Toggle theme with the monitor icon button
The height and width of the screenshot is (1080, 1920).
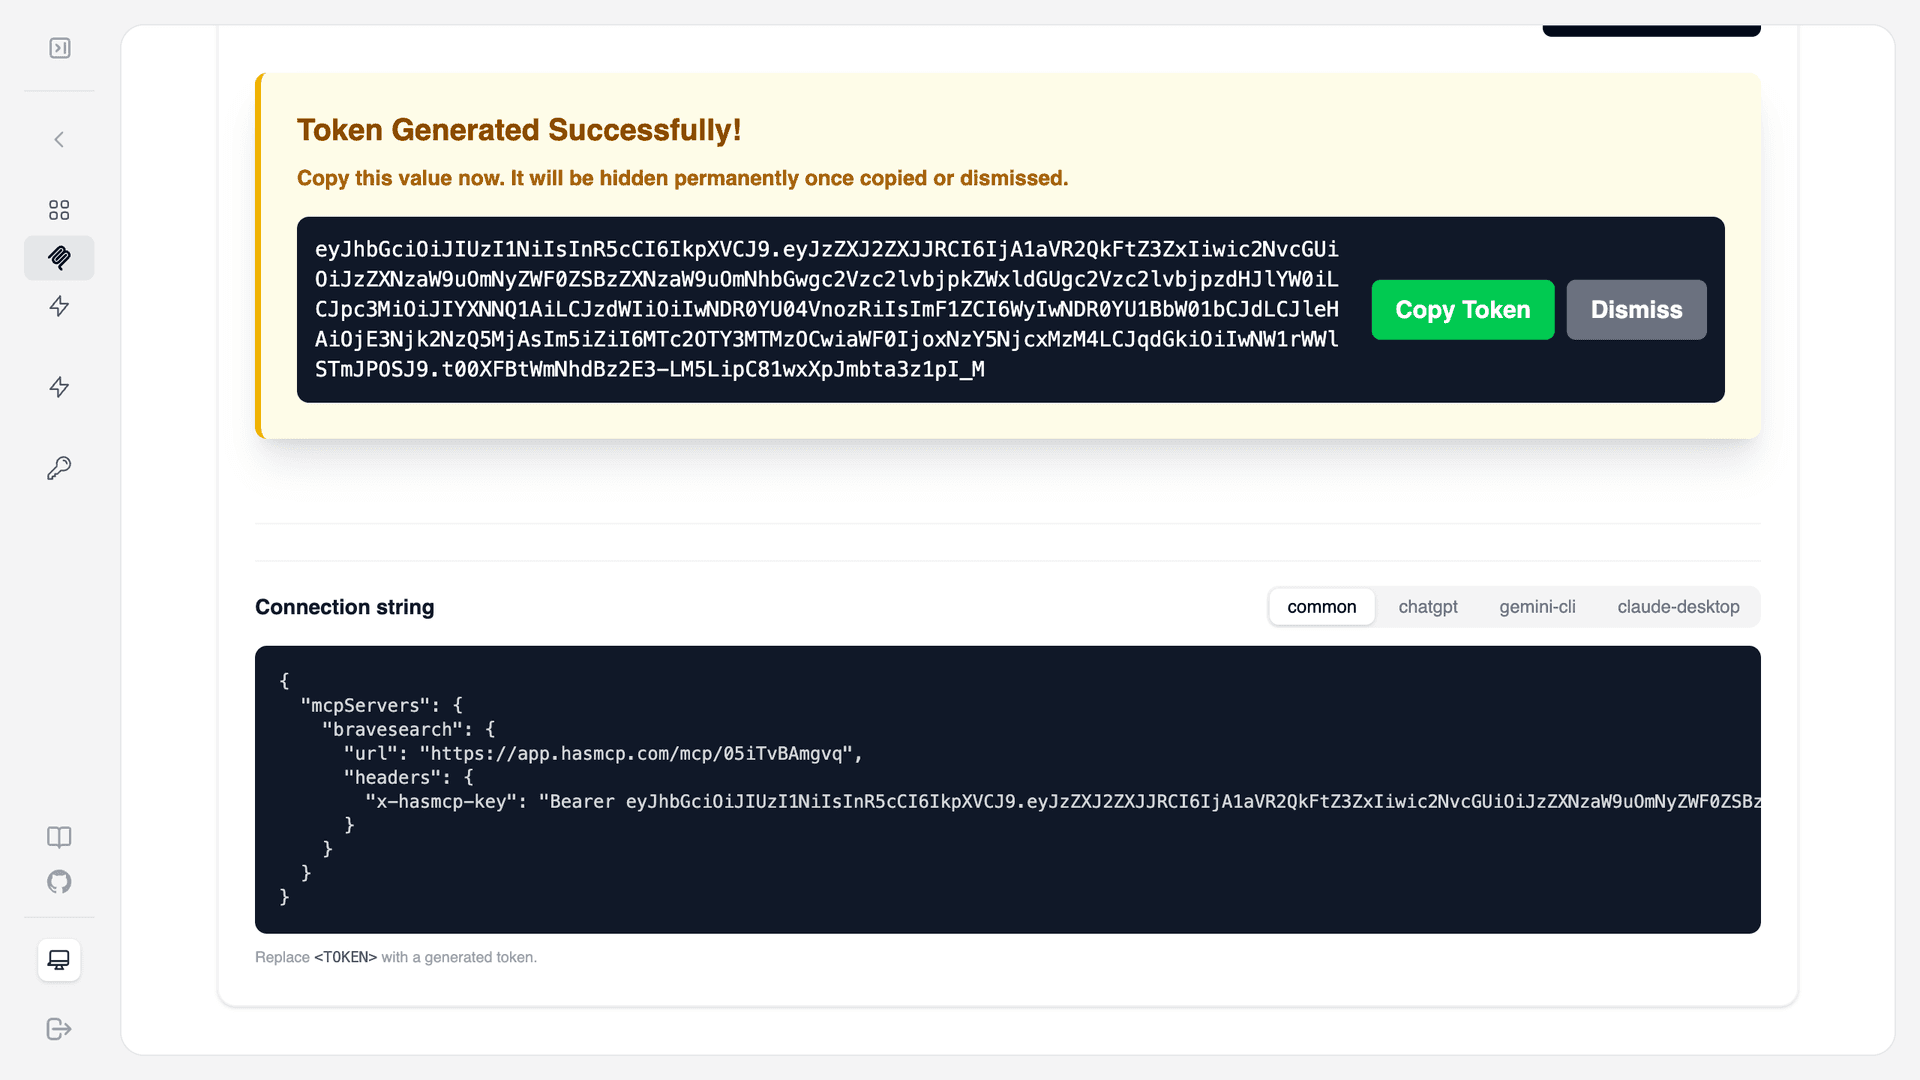click(59, 960)
